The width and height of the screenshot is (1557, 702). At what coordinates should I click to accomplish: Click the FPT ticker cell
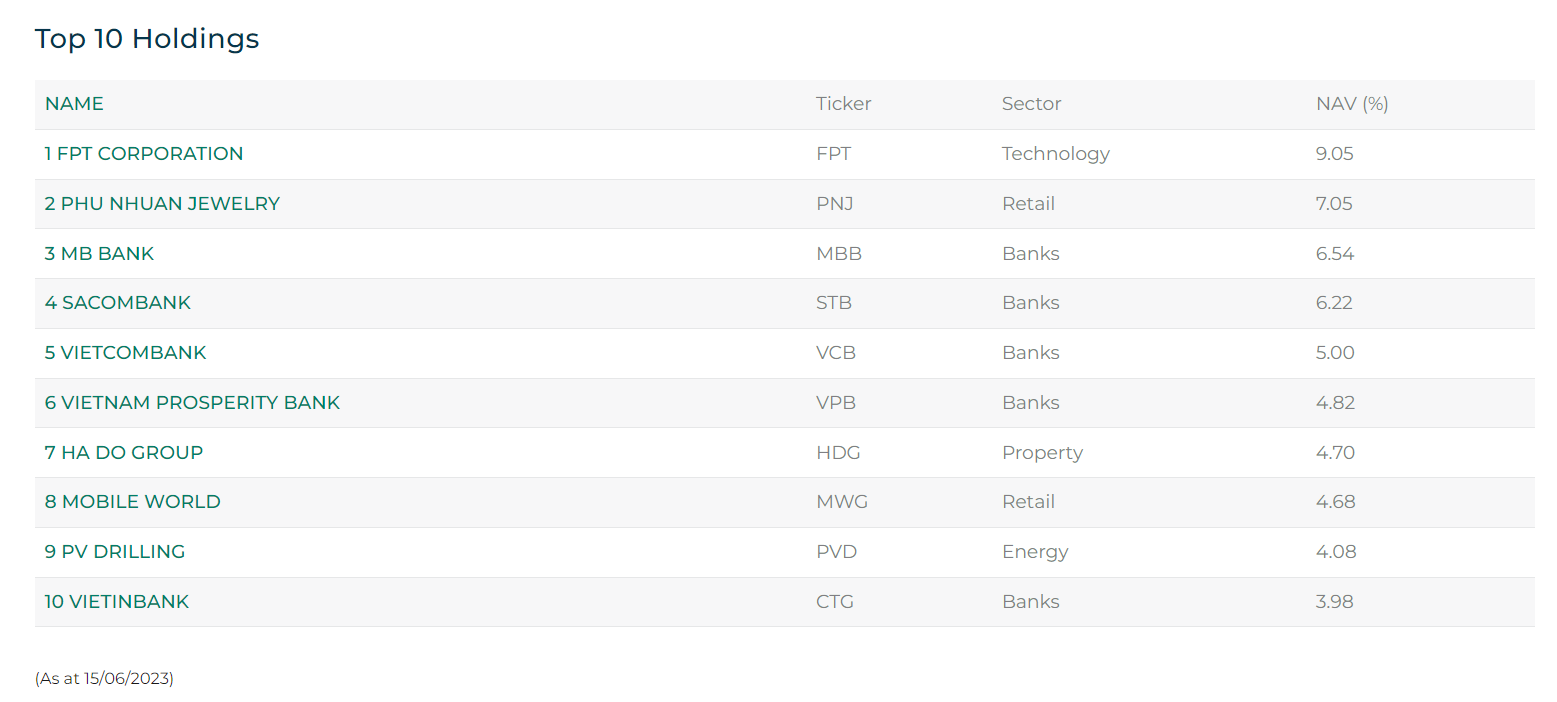[833, 154]
